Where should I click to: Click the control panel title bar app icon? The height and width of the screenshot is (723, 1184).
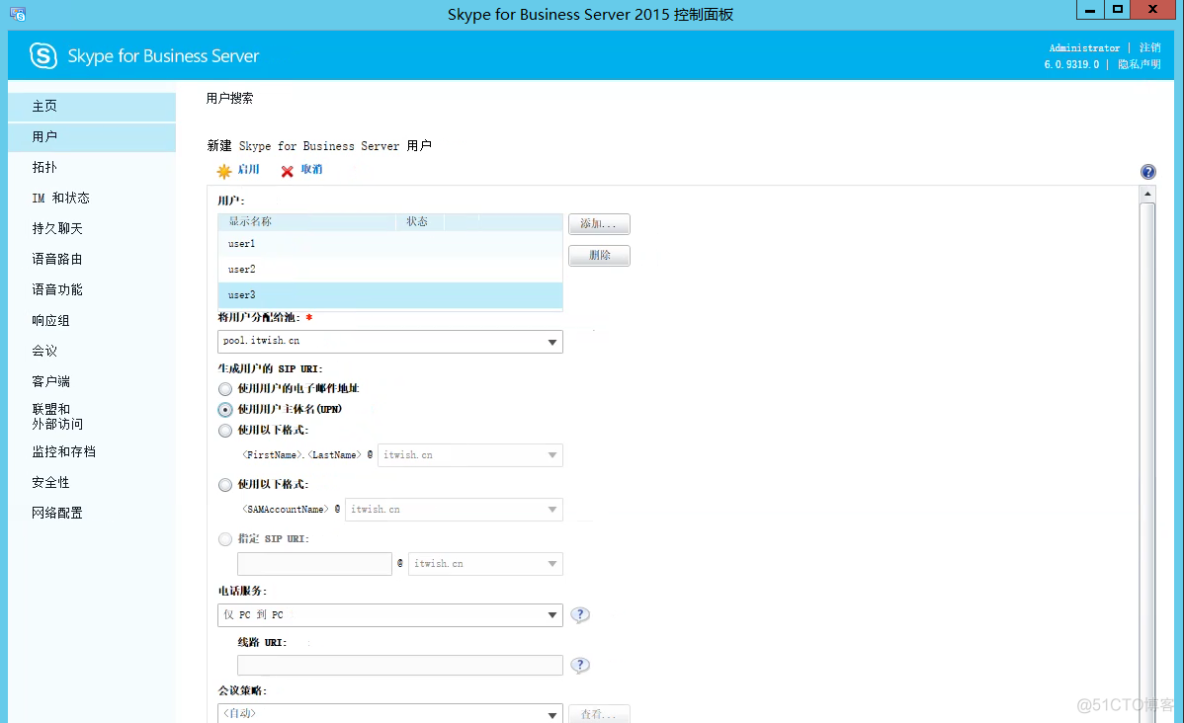17,14
